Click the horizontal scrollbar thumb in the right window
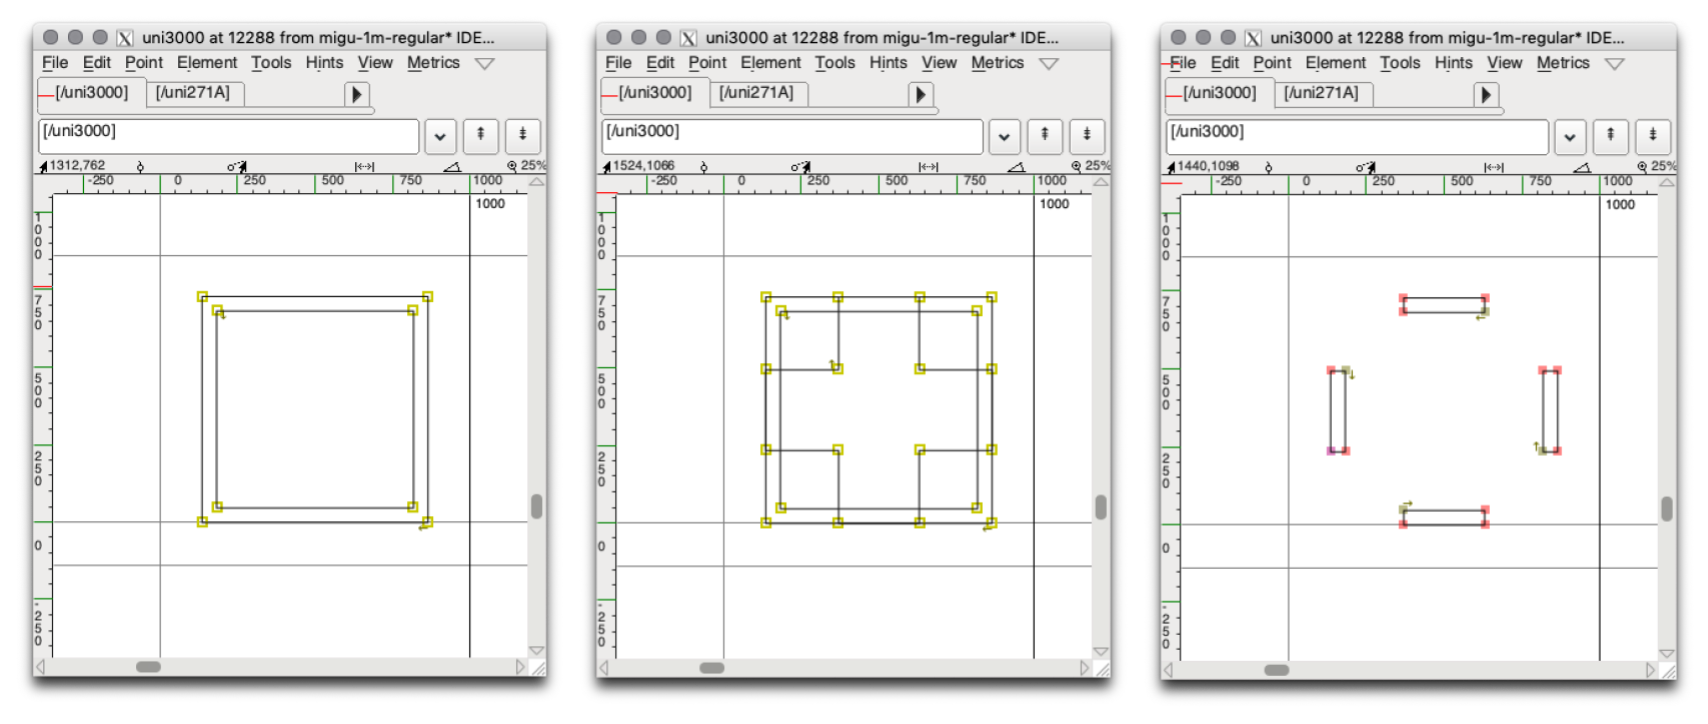This screenshot has width=1708, height=724. tap(1277, 670)
